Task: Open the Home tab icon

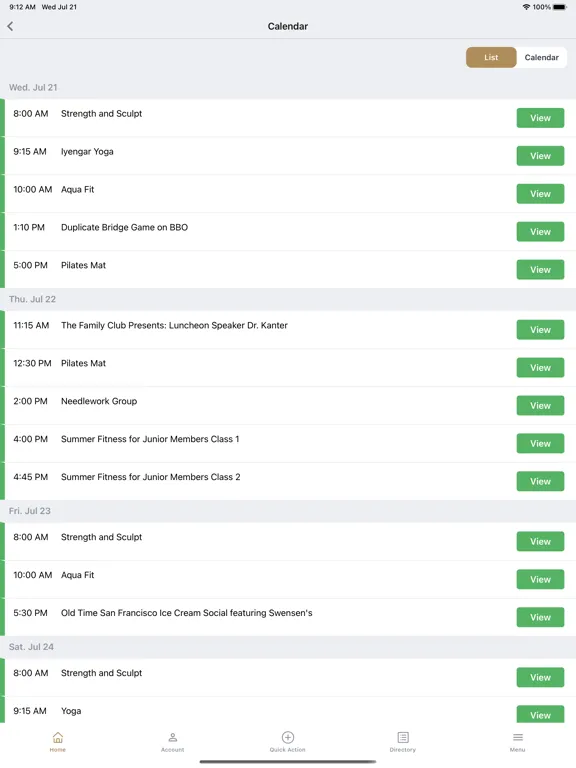Action: tap(58, 737)
